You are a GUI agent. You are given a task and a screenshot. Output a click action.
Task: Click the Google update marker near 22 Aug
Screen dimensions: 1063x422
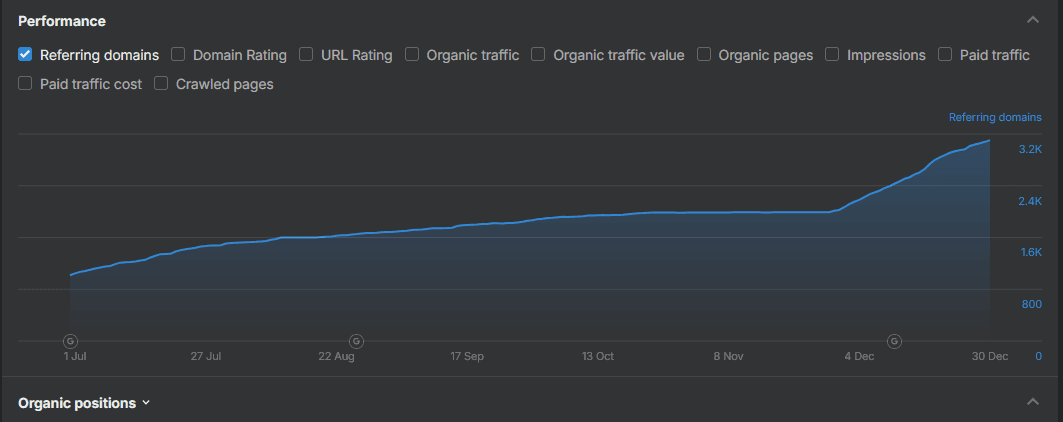click(356, 341)
